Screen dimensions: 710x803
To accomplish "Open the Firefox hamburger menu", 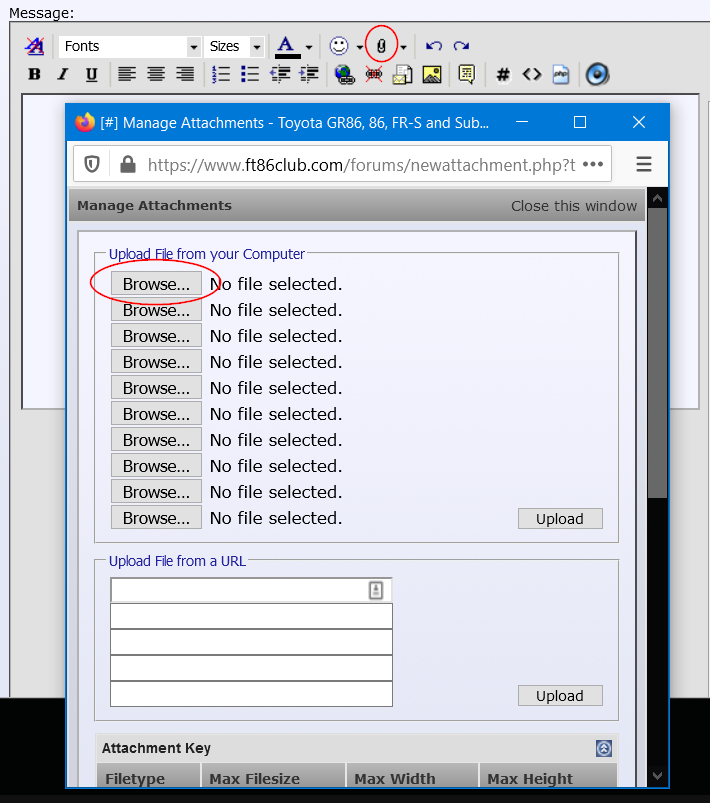I will click(x=644, y=164).
